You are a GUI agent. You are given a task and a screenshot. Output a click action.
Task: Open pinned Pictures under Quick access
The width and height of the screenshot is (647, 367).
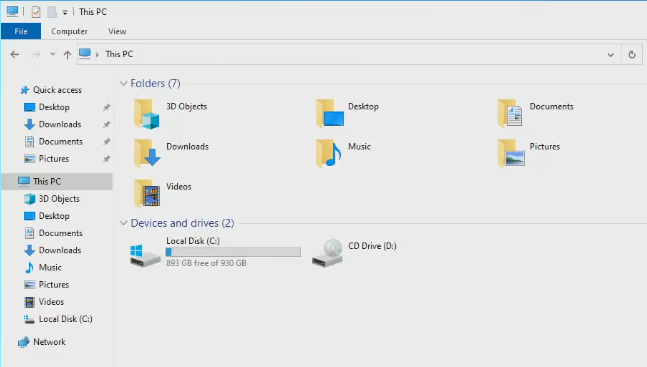[54, 159]
